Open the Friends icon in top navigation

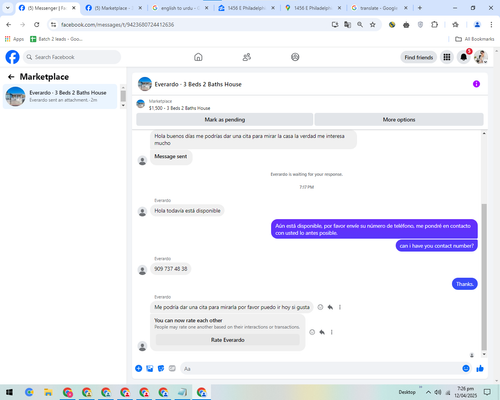point(247,57)
